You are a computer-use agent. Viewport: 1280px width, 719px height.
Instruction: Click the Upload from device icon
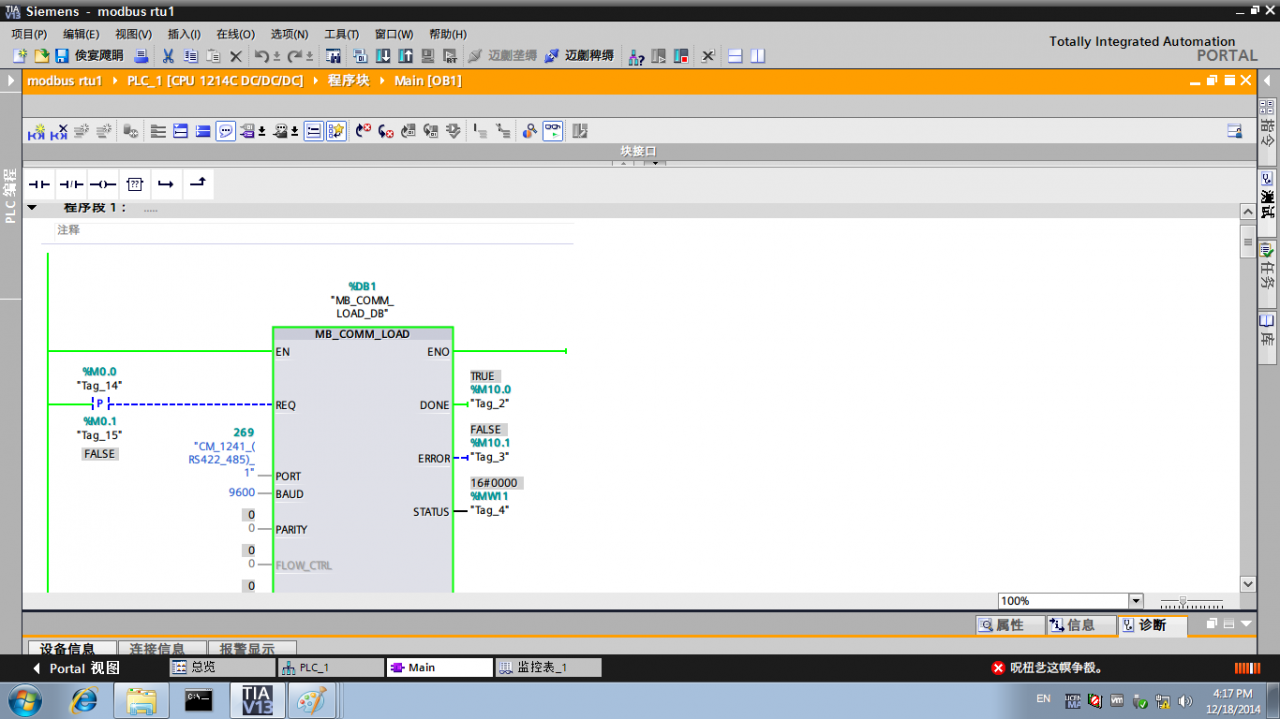pyautogui.click(x=405, y=56)
